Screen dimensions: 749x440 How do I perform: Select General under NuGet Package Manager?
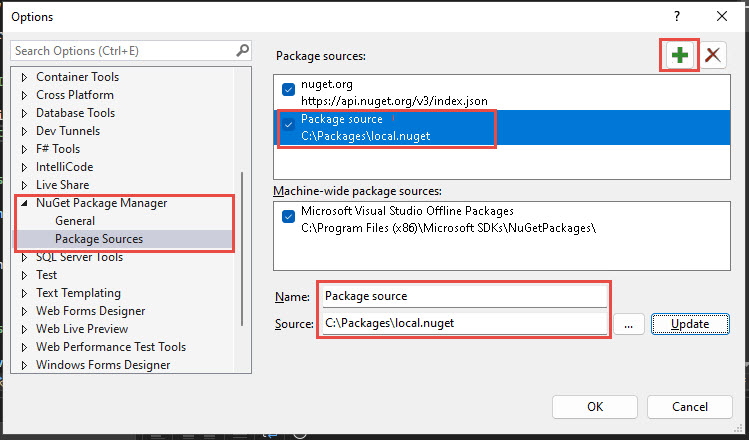point(75,221)
